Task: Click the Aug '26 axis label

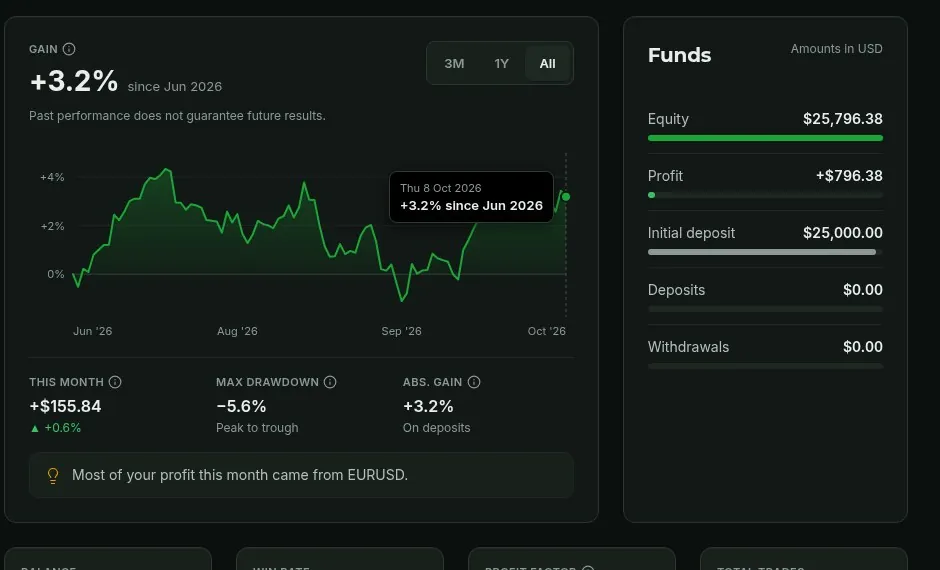Action: 237,331
